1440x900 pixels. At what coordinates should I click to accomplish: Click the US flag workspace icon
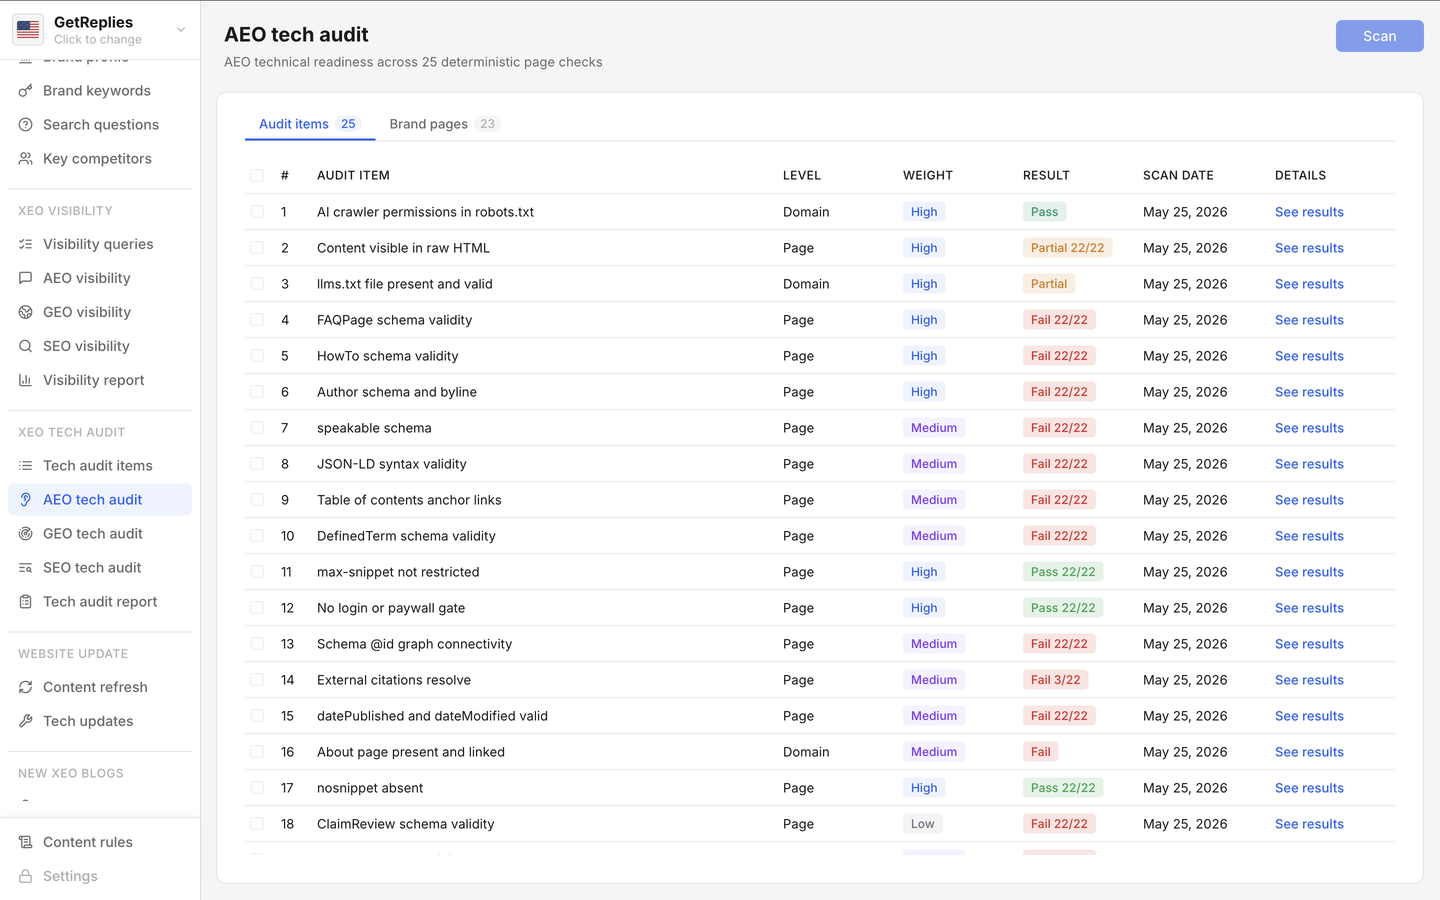pyautogui.click(x=28, y=30)
